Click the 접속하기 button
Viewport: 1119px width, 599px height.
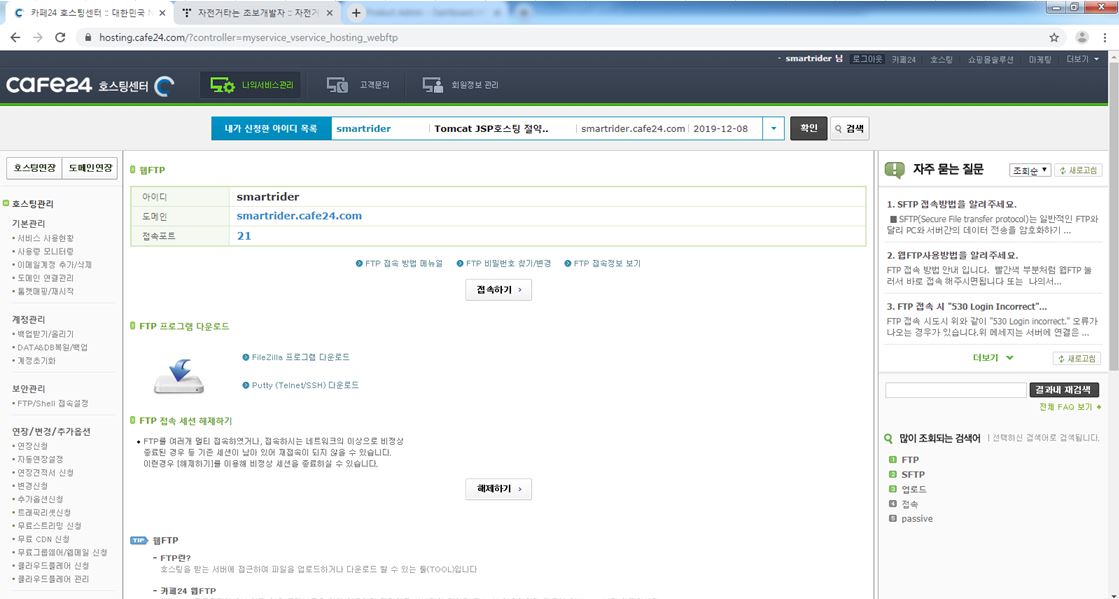coord(498,290)
